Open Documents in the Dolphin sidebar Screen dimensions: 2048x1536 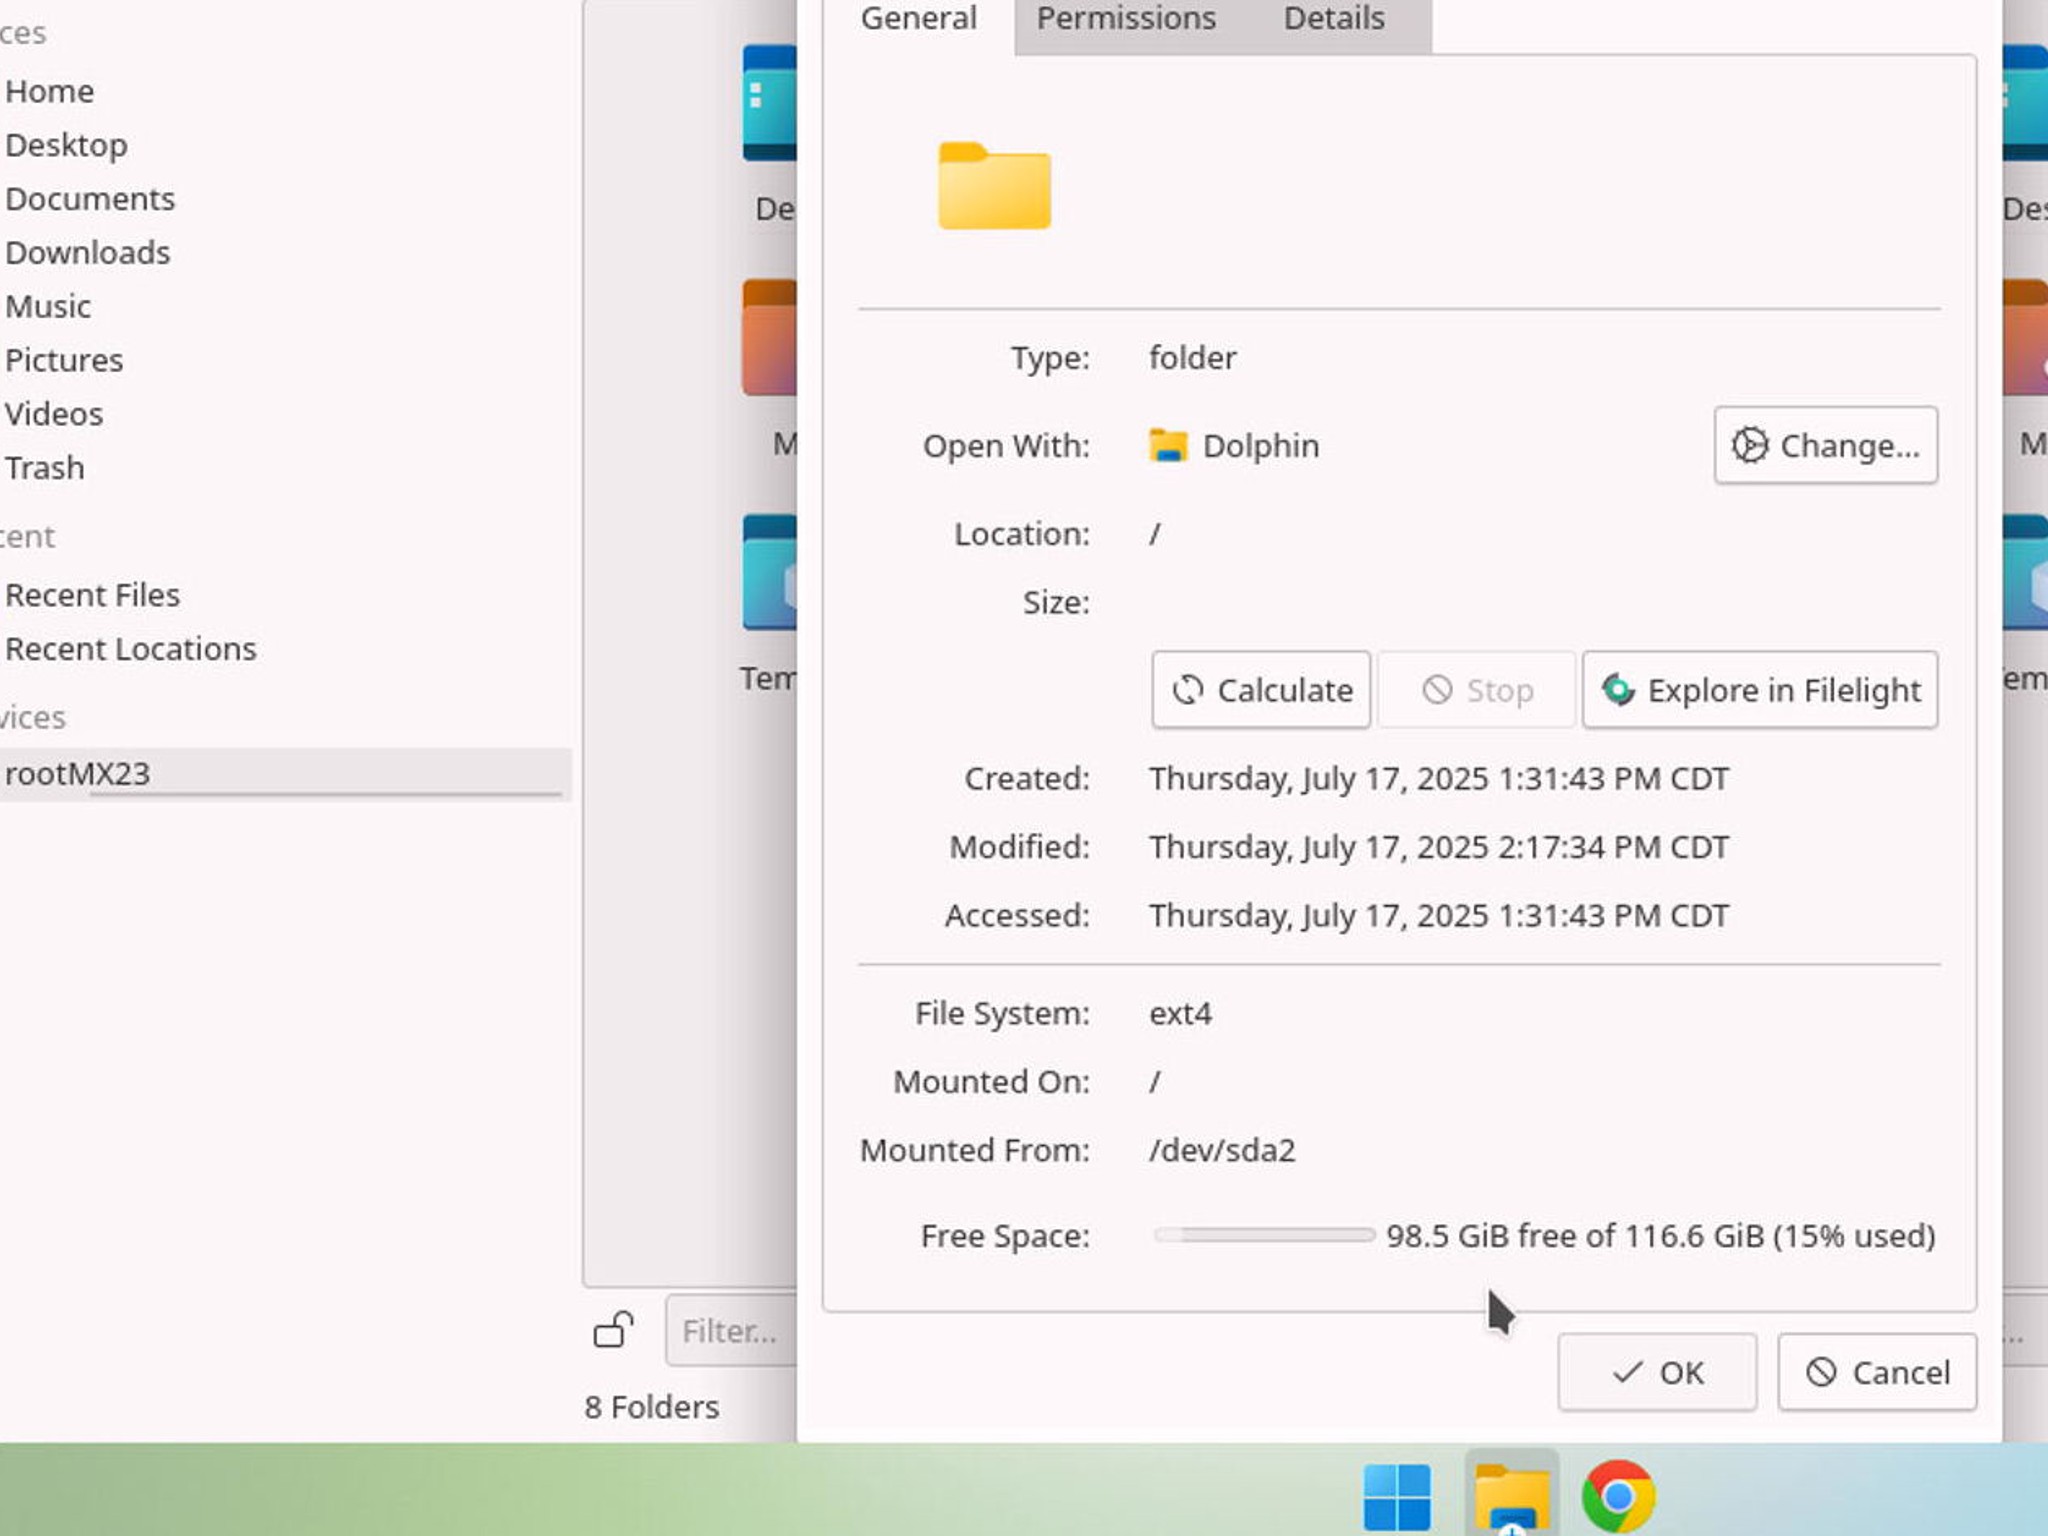(90, 199)
